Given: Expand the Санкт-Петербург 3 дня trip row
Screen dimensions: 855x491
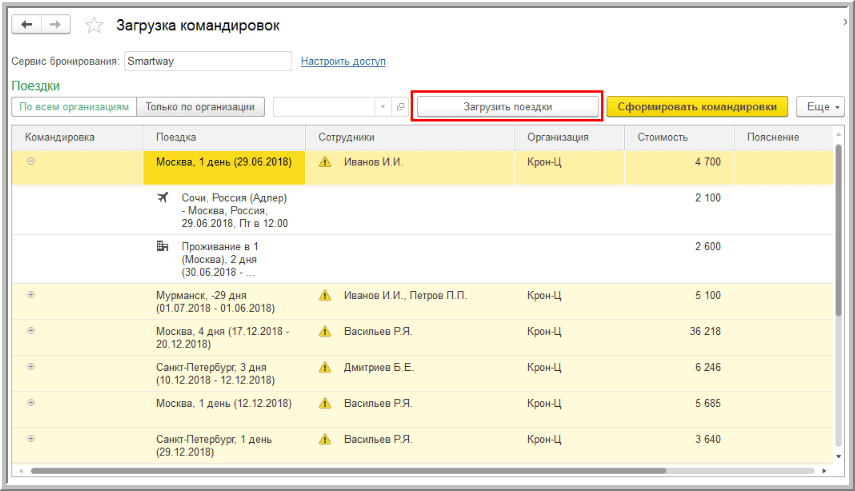Looking at the screenshot, I should click(31, 367).
